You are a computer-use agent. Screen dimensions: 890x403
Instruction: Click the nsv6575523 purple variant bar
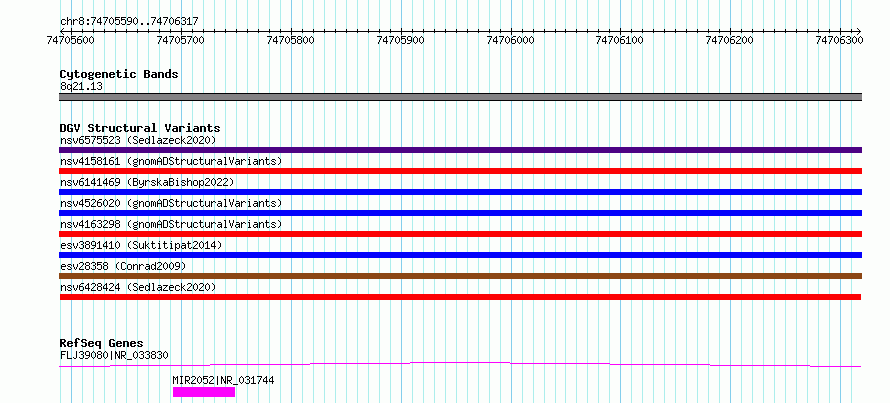[460, 150]
